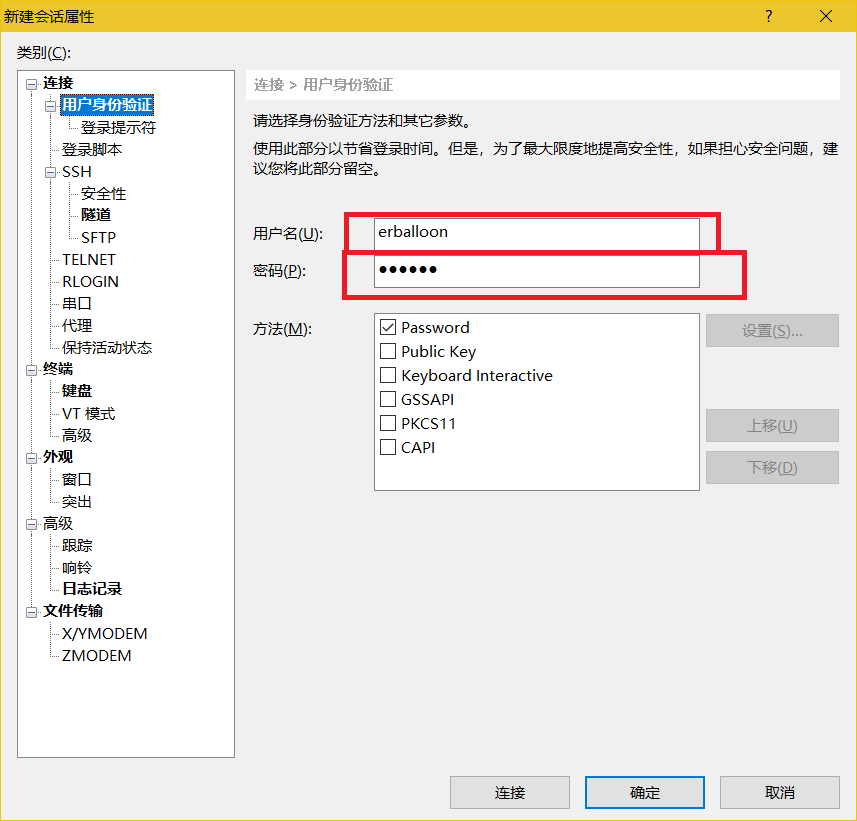Collapse the 连接 tree node
The width and height of the screenshot is (857, 821).
32,83
